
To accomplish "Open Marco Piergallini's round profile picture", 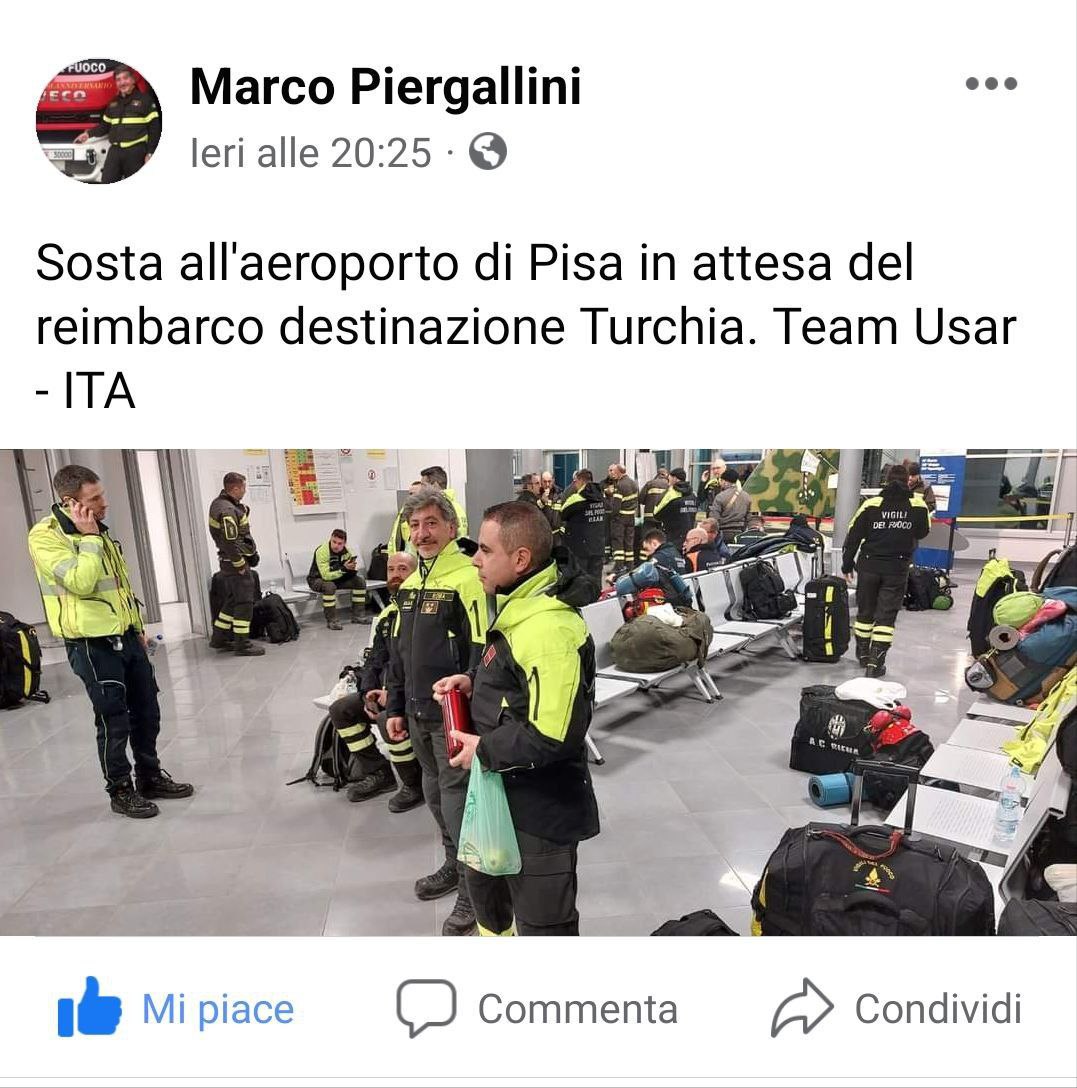I will [x=99, y=121].
